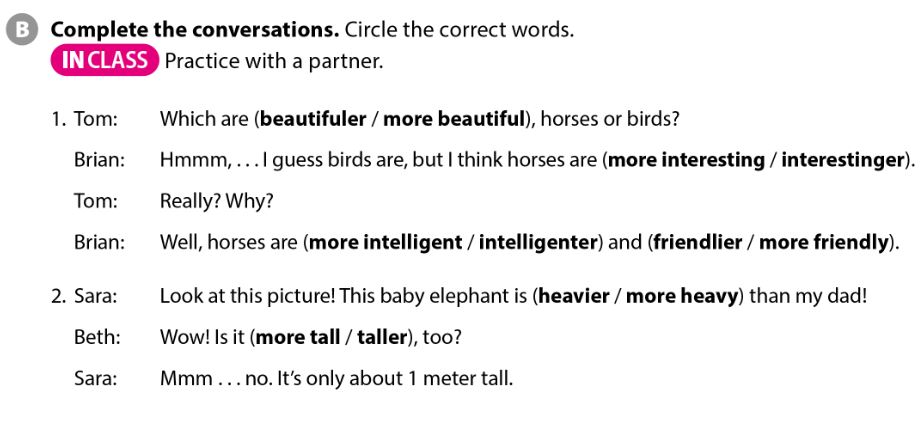Choose "more intelligent" in Brian's reply

tap(386, 242)
